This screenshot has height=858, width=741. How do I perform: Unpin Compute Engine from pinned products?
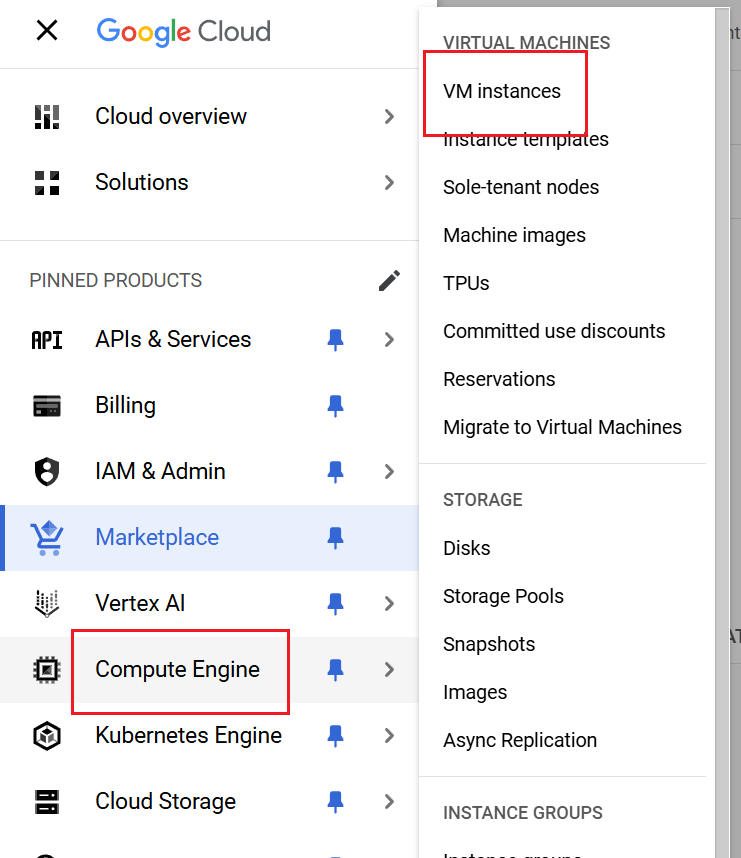335,670
